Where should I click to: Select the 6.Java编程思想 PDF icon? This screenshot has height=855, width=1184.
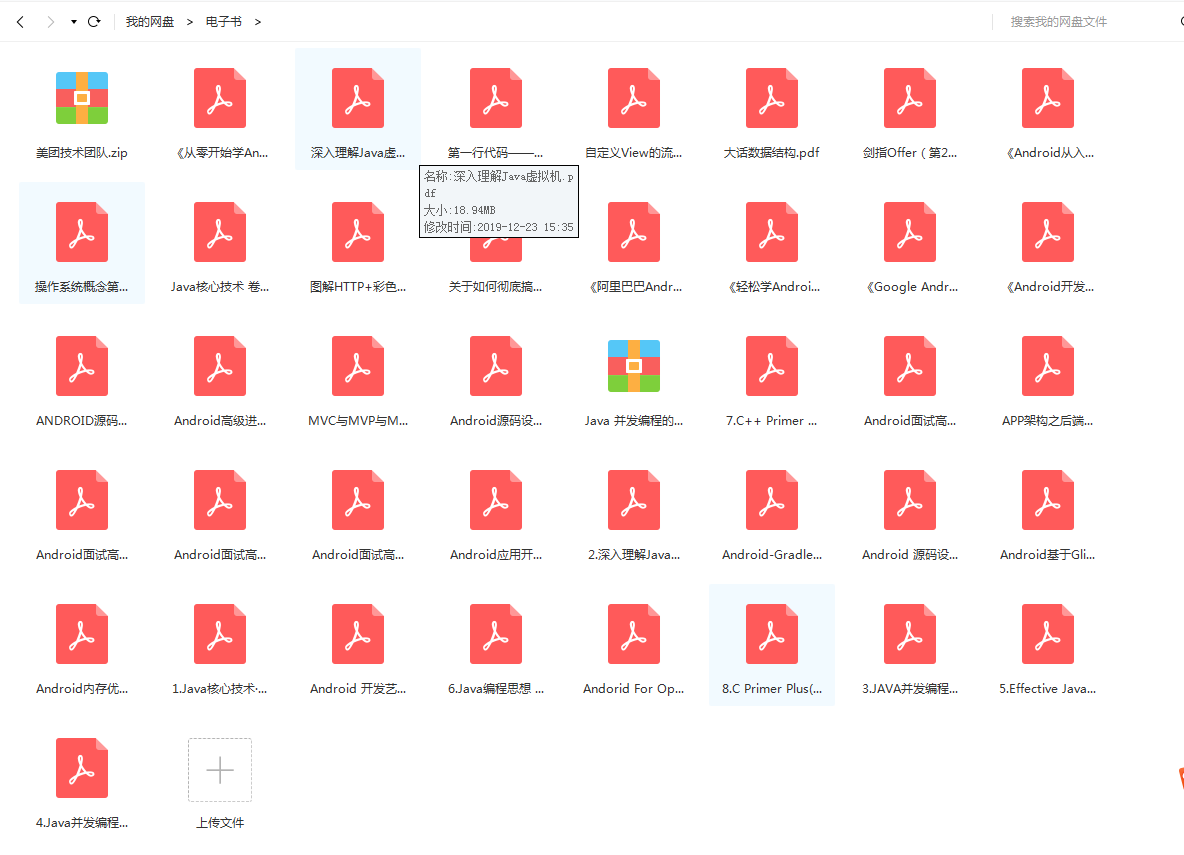coord(496,634)
